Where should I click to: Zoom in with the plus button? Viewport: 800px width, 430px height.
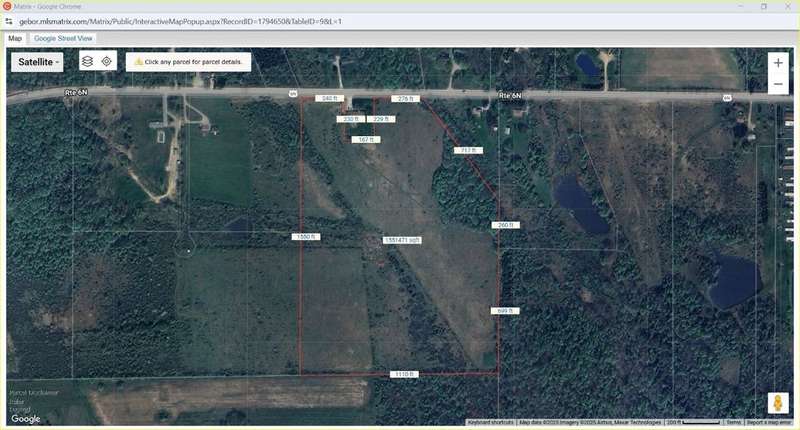point(778,62)
